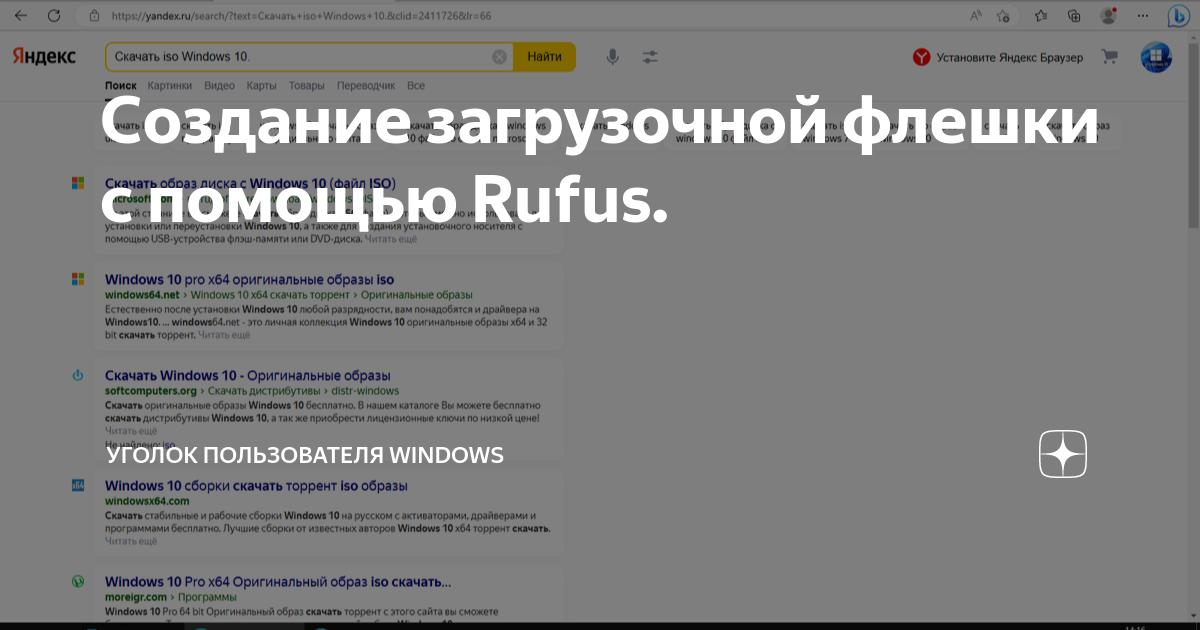Open search filter settings sliders icon
Screen dimensions: 1200x630
651,57
